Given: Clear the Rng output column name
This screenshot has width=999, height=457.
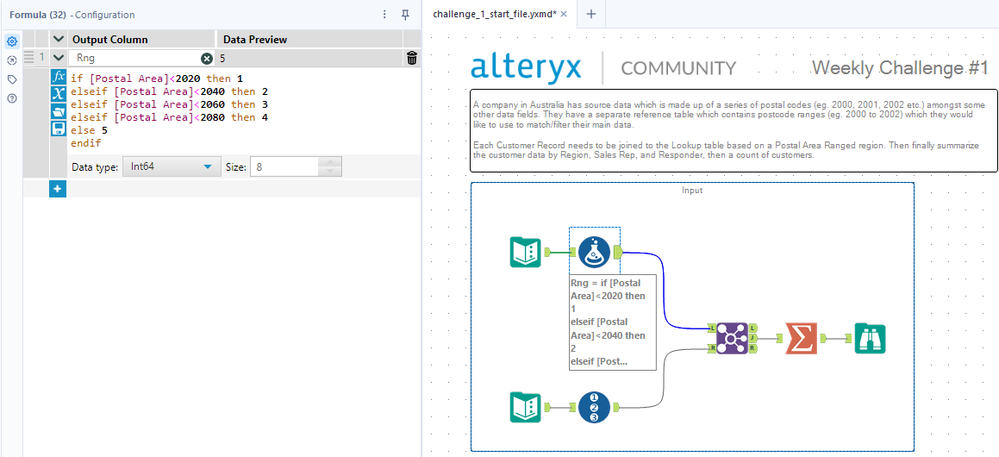Looking at the screenshot, I should coord(206,59).
